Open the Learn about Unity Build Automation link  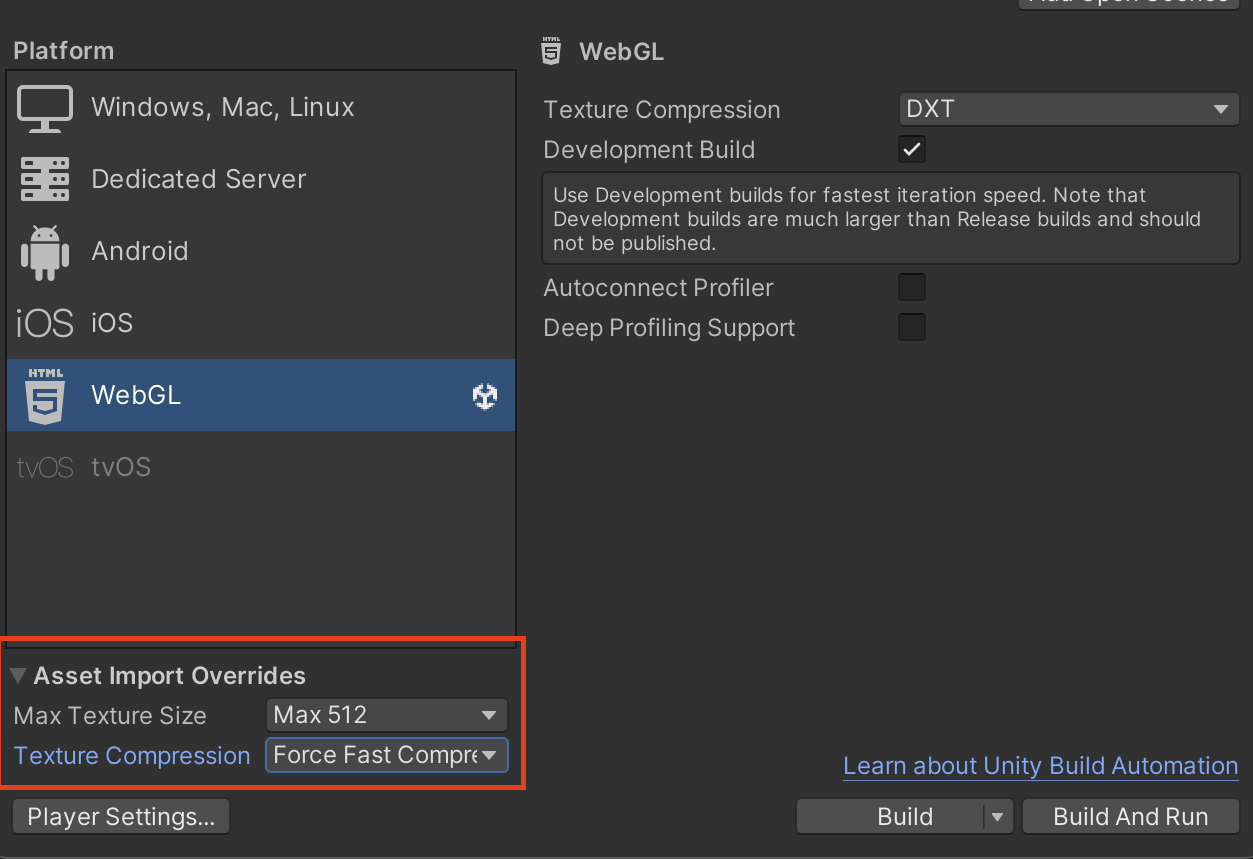point(1041,766)
